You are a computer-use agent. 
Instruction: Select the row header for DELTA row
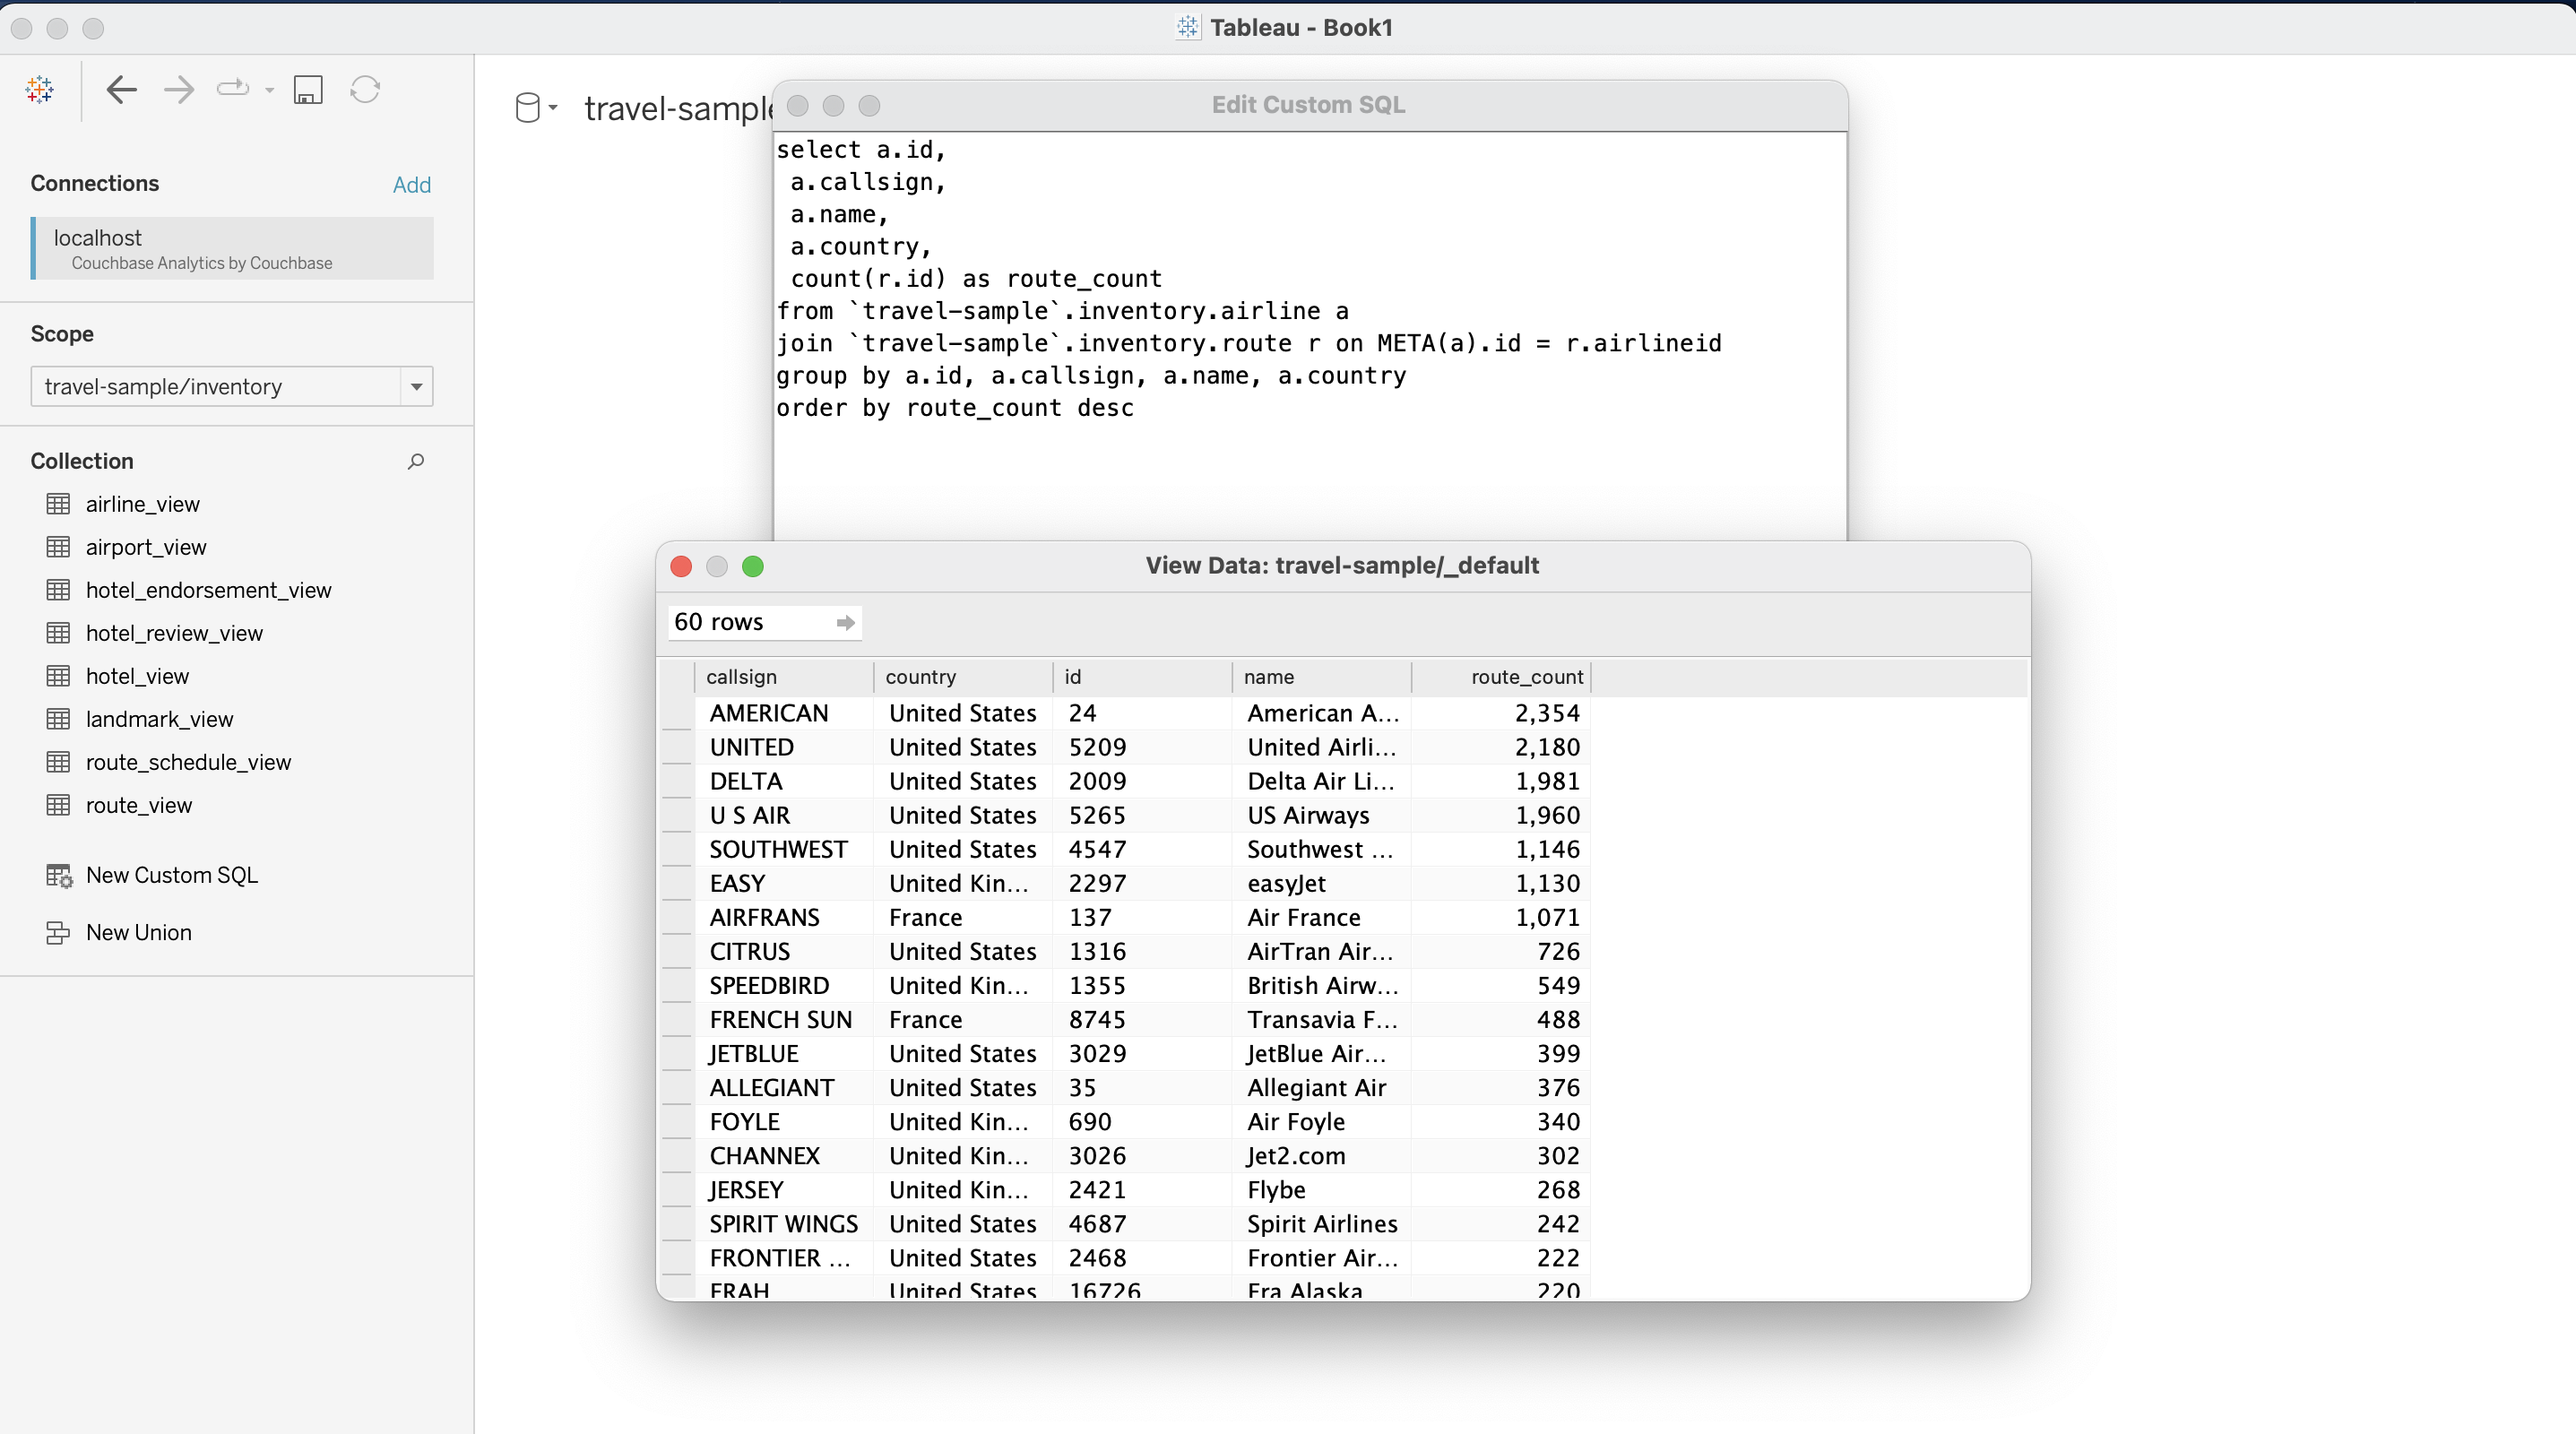tap(677, 781)
